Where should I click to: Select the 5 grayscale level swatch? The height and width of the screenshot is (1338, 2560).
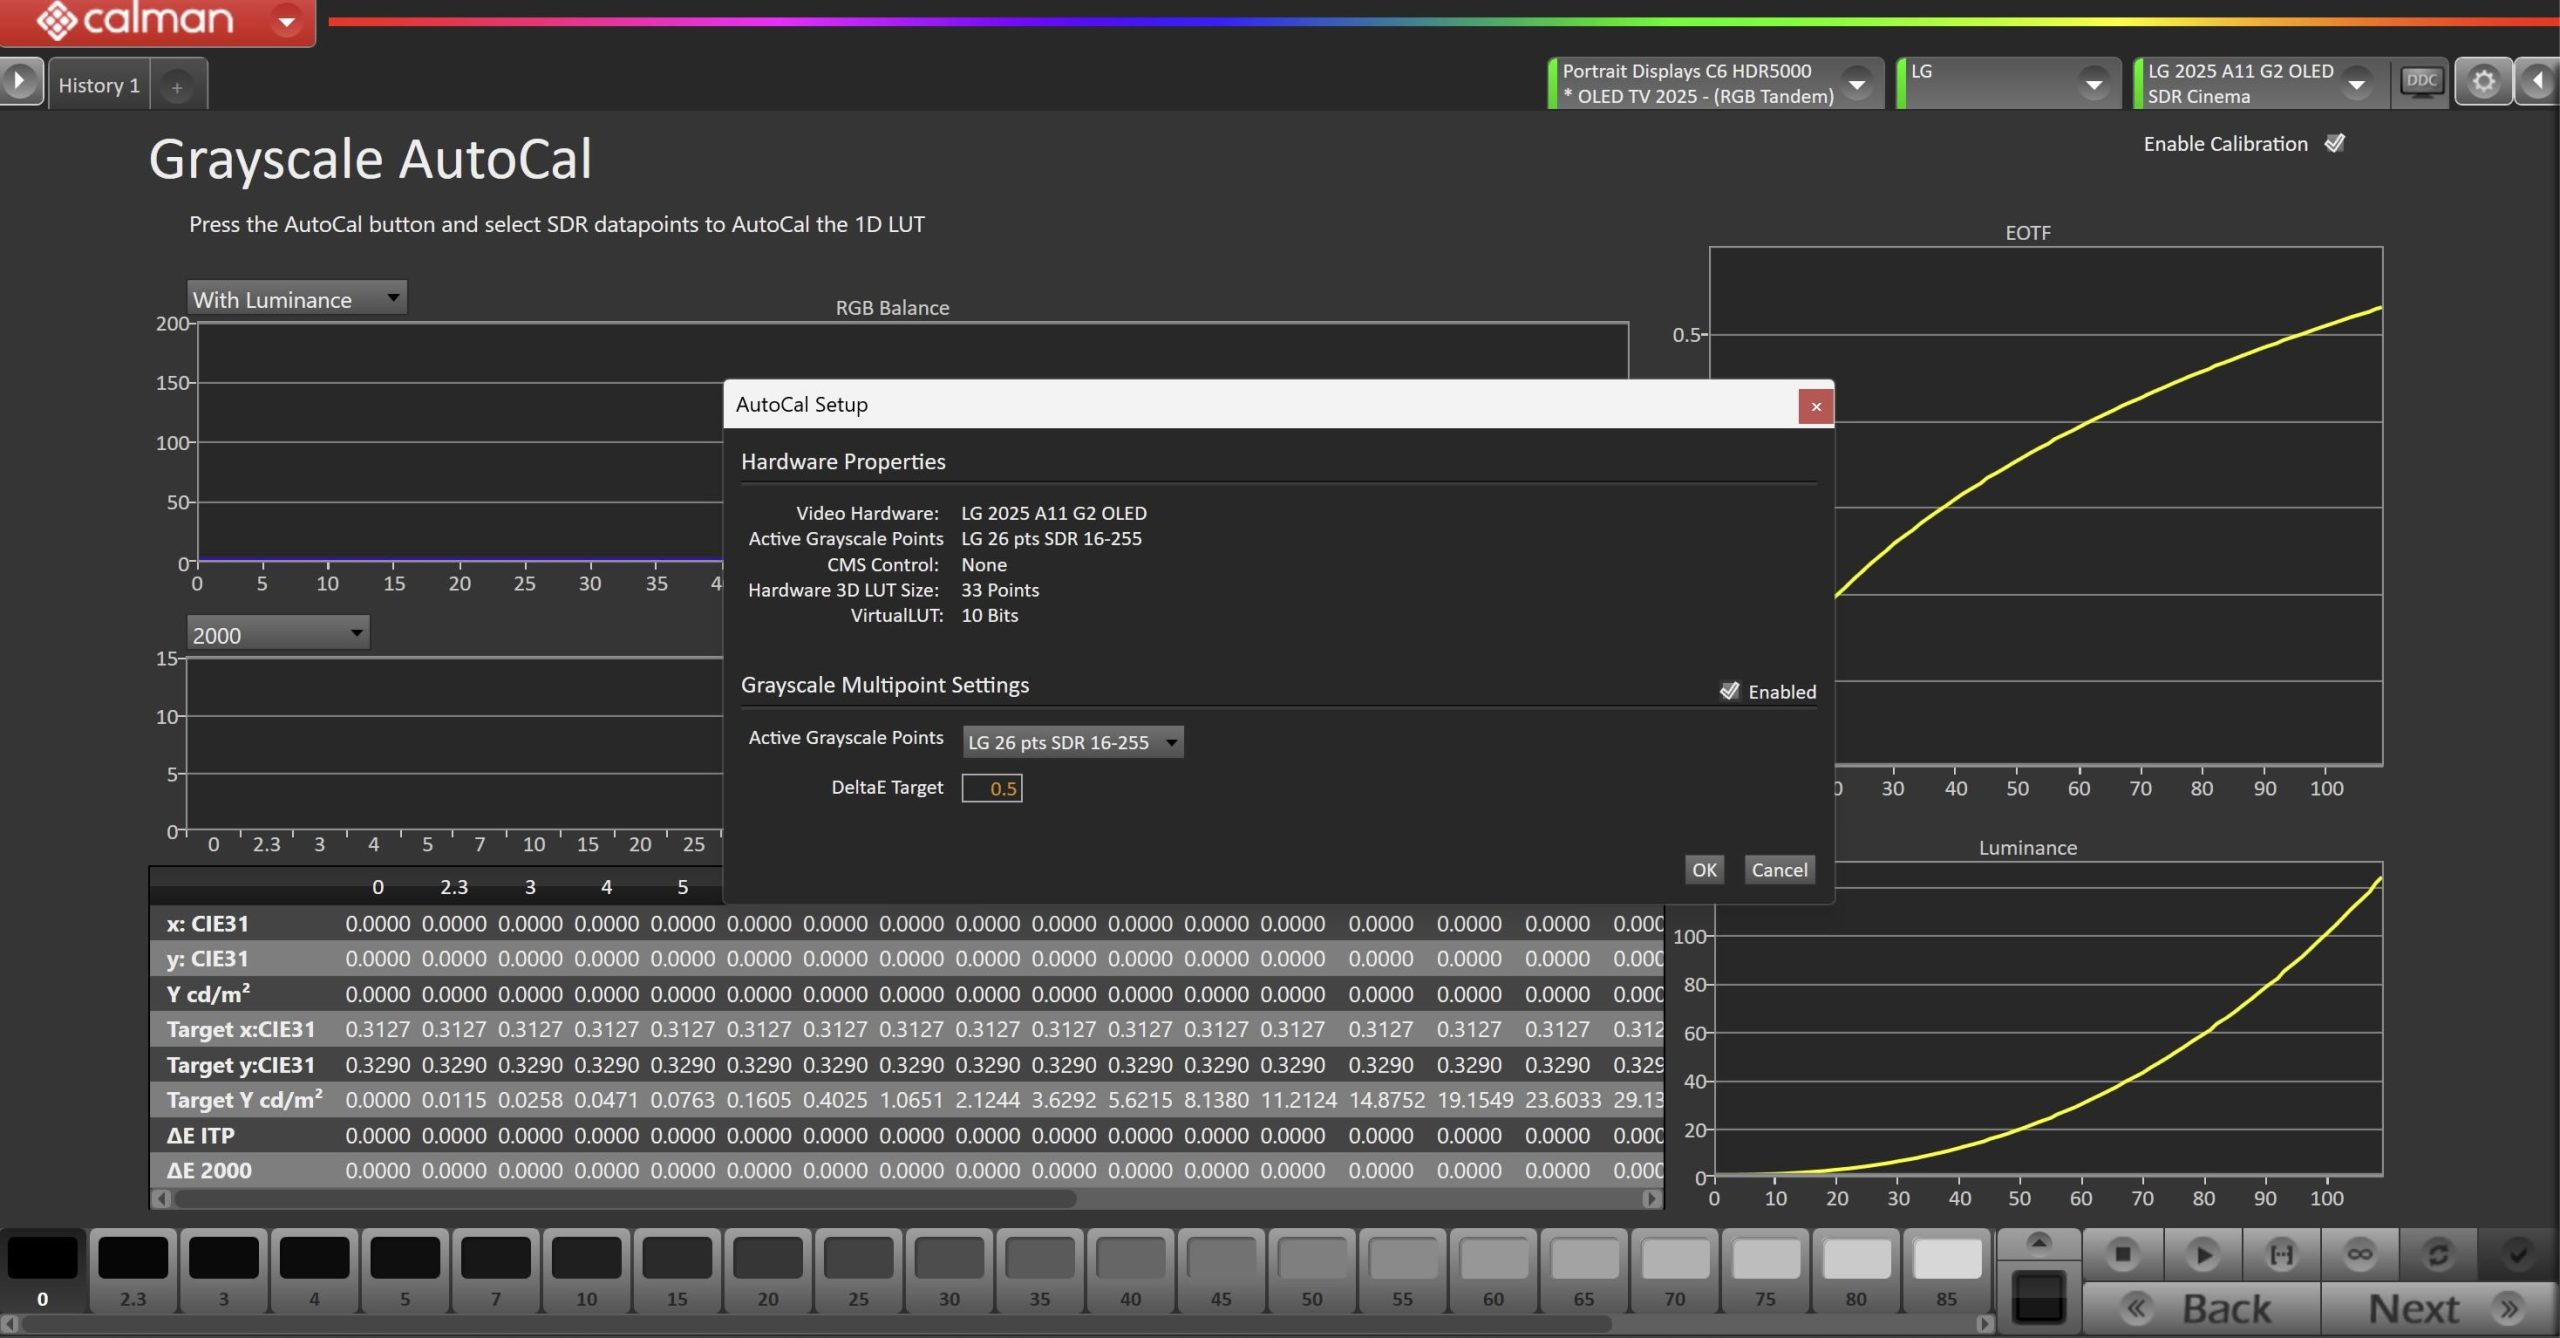(x=405, y=1270)
